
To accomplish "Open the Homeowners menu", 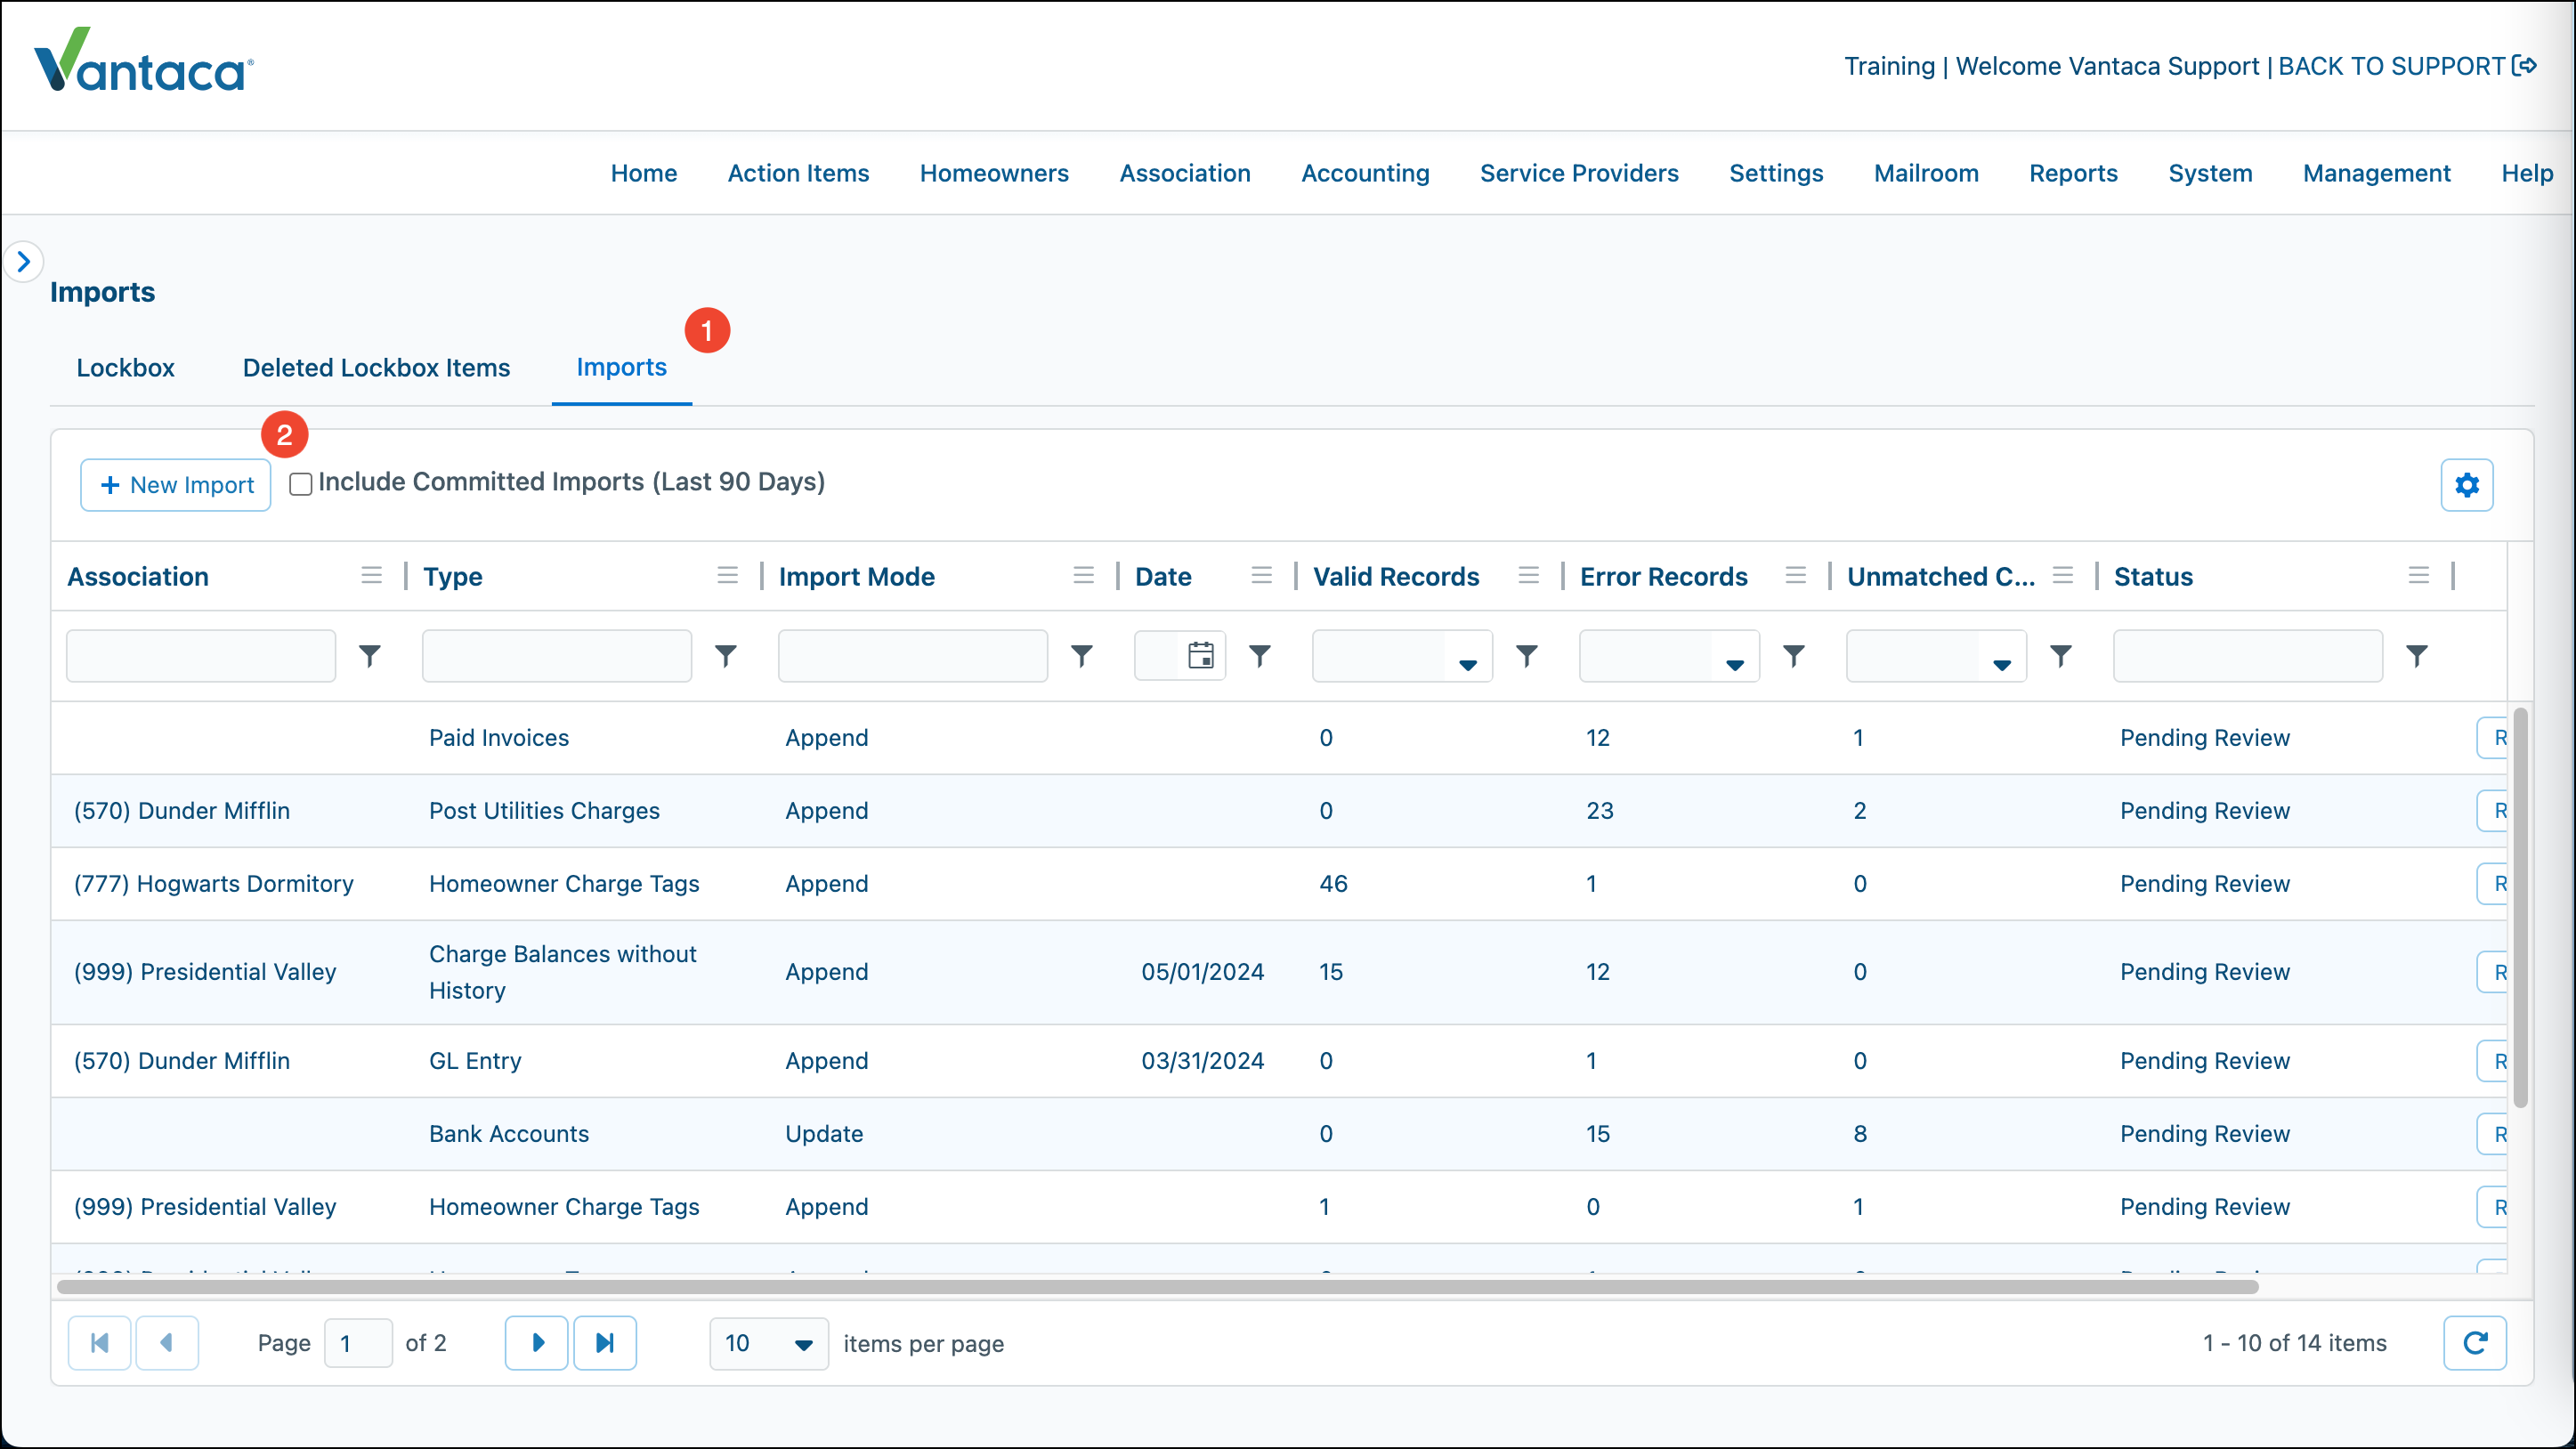I will [994, 173].
